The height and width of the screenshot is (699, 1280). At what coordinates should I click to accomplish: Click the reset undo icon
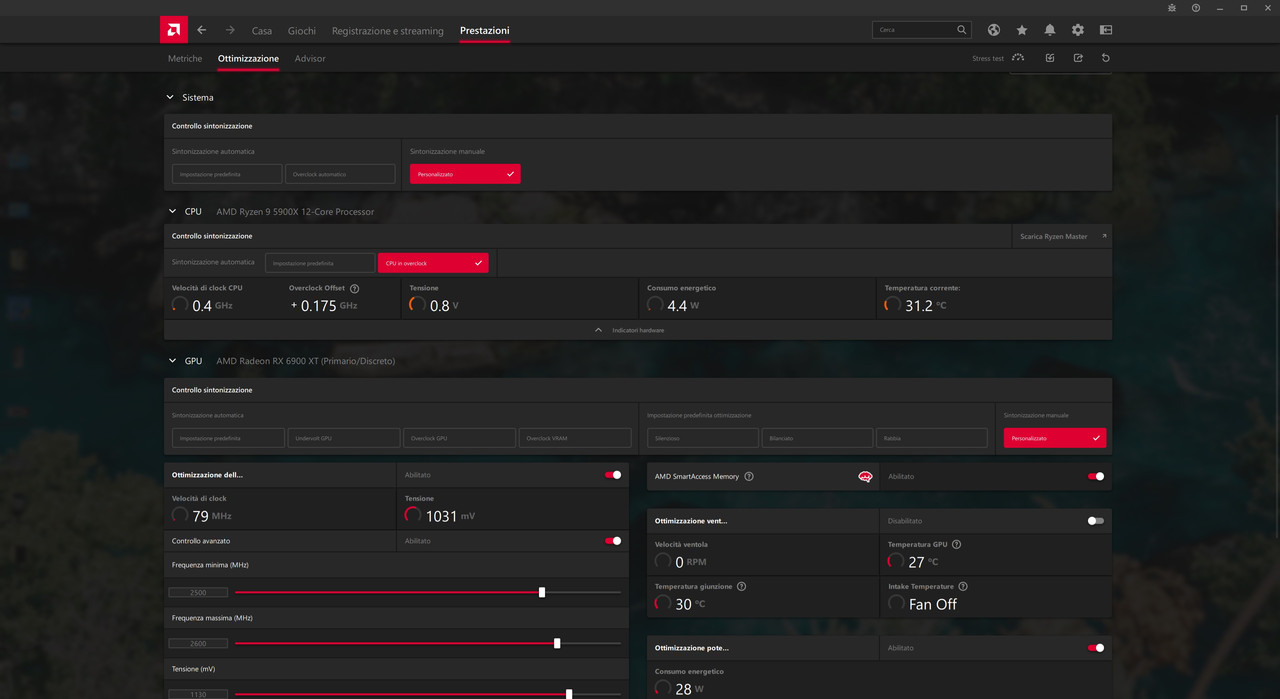point(1106,58)
